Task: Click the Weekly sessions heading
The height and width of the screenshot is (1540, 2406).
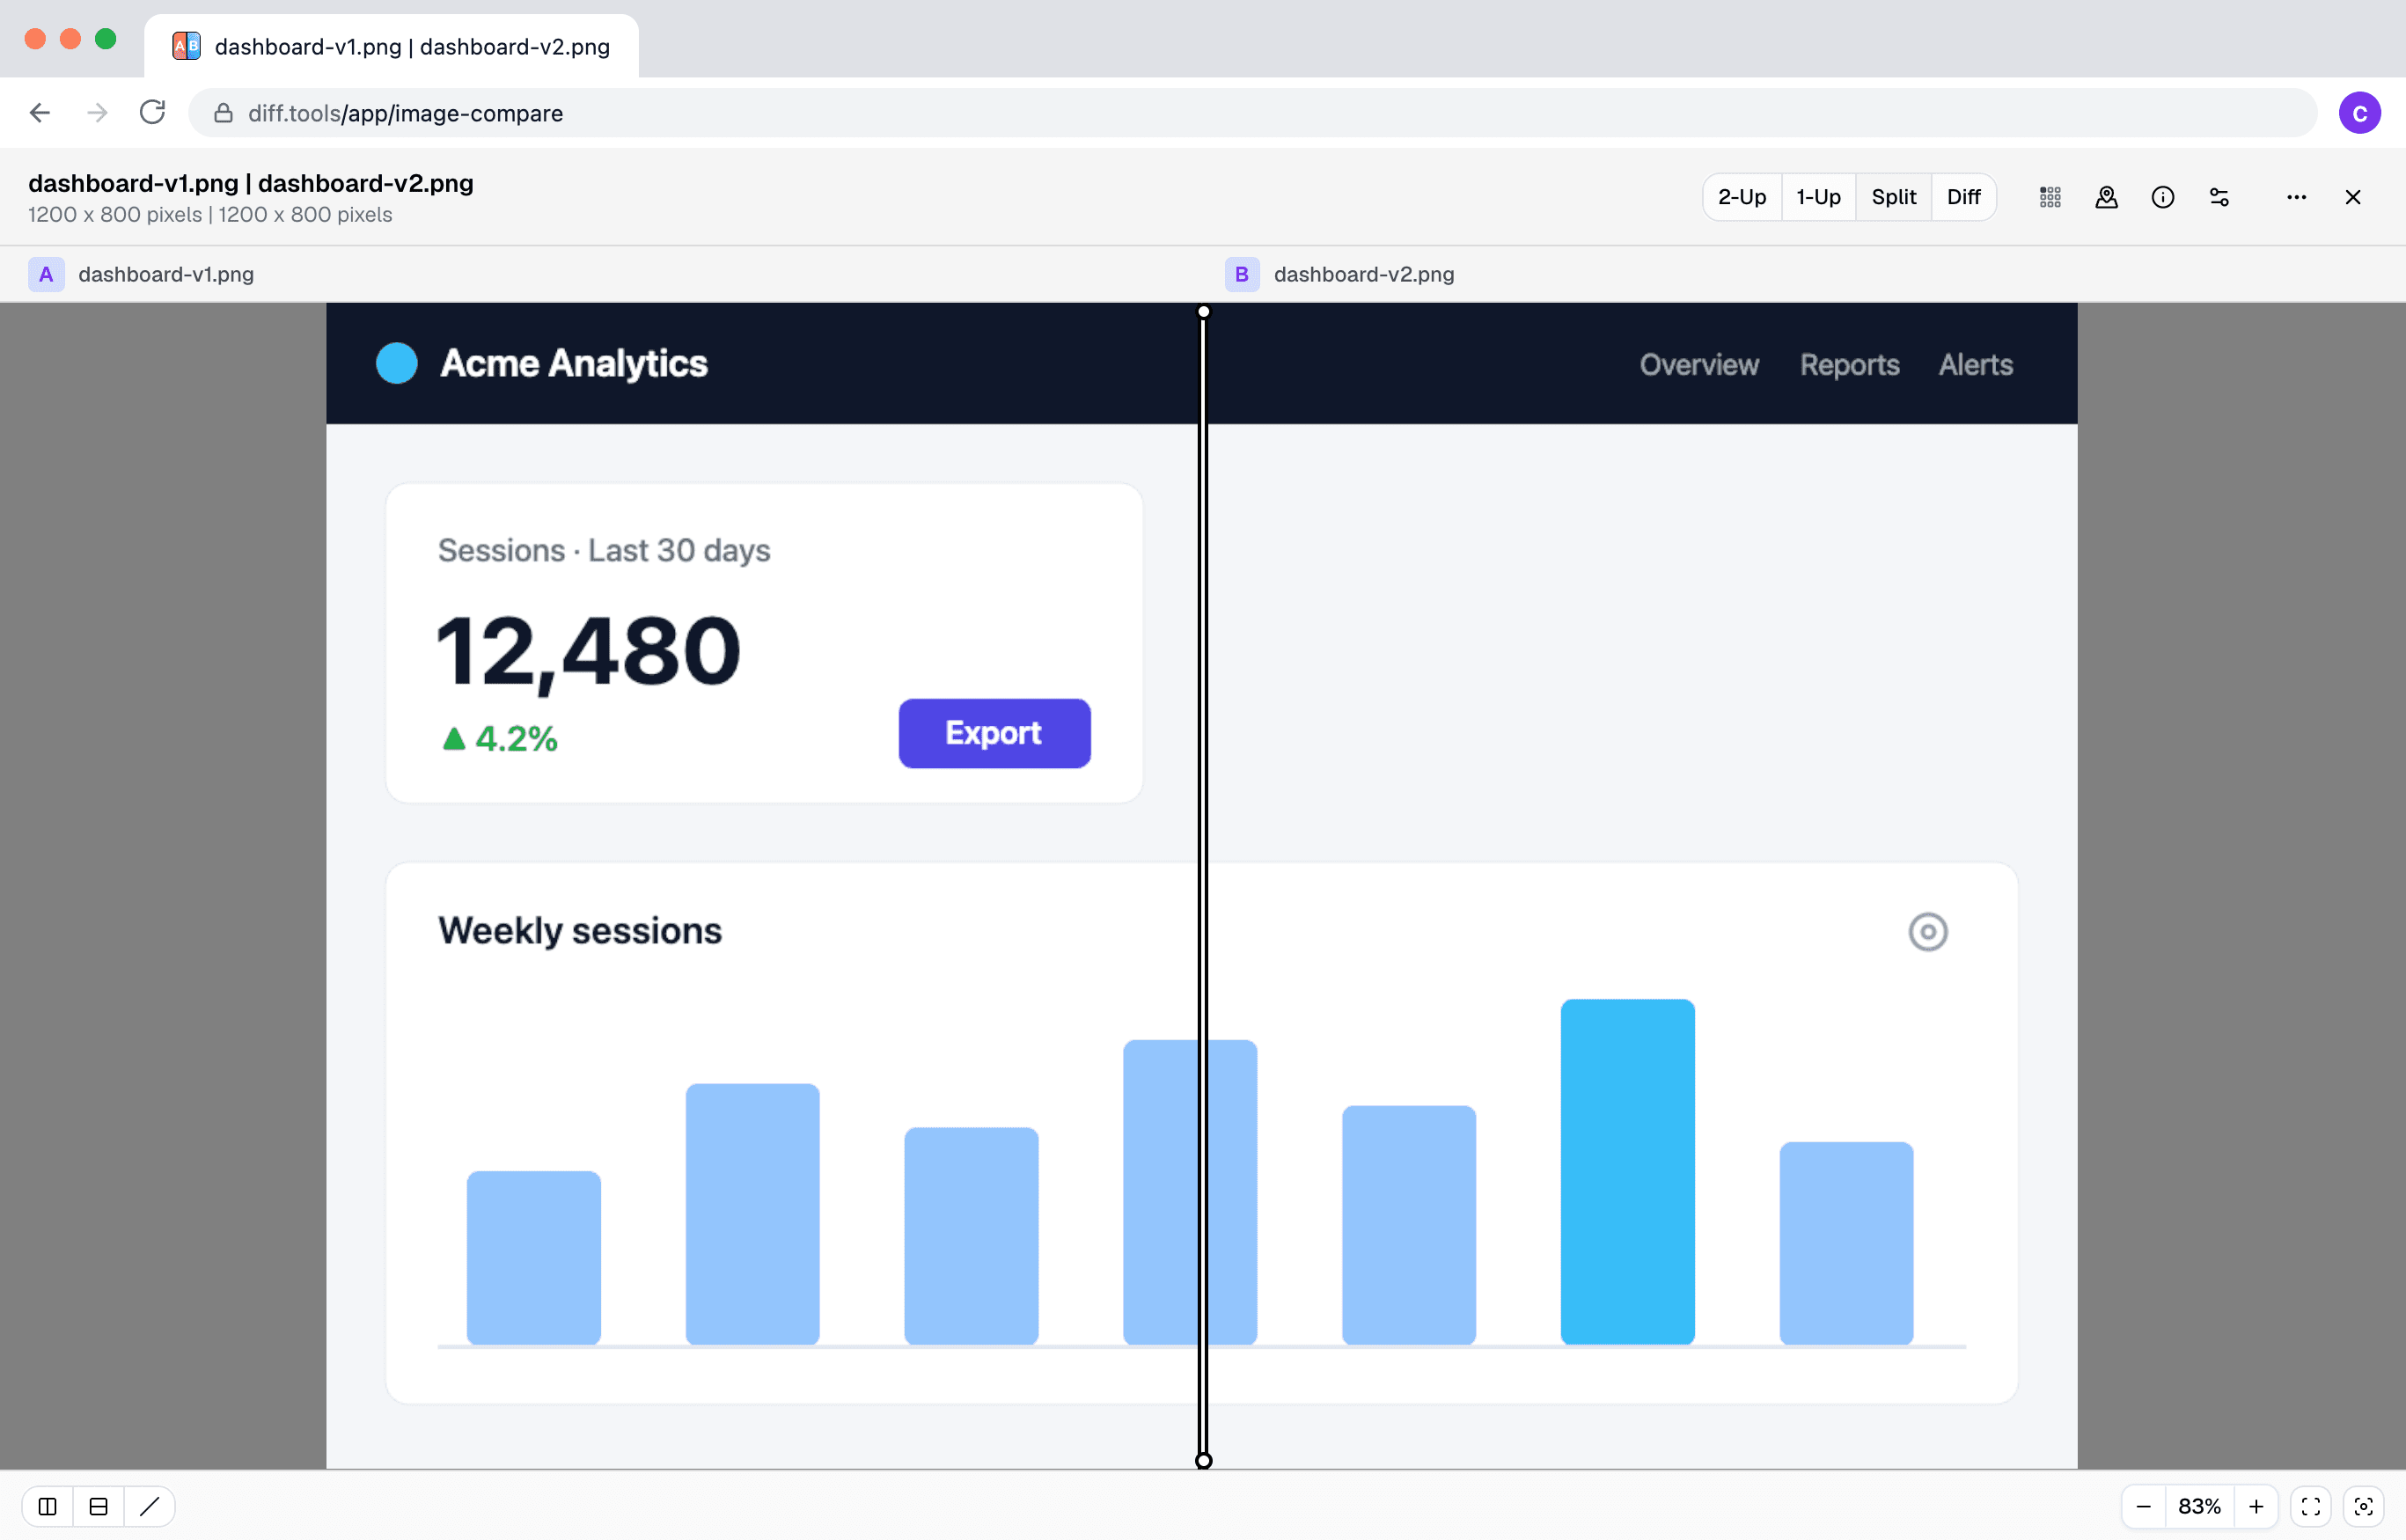Action: coord(580,931)
